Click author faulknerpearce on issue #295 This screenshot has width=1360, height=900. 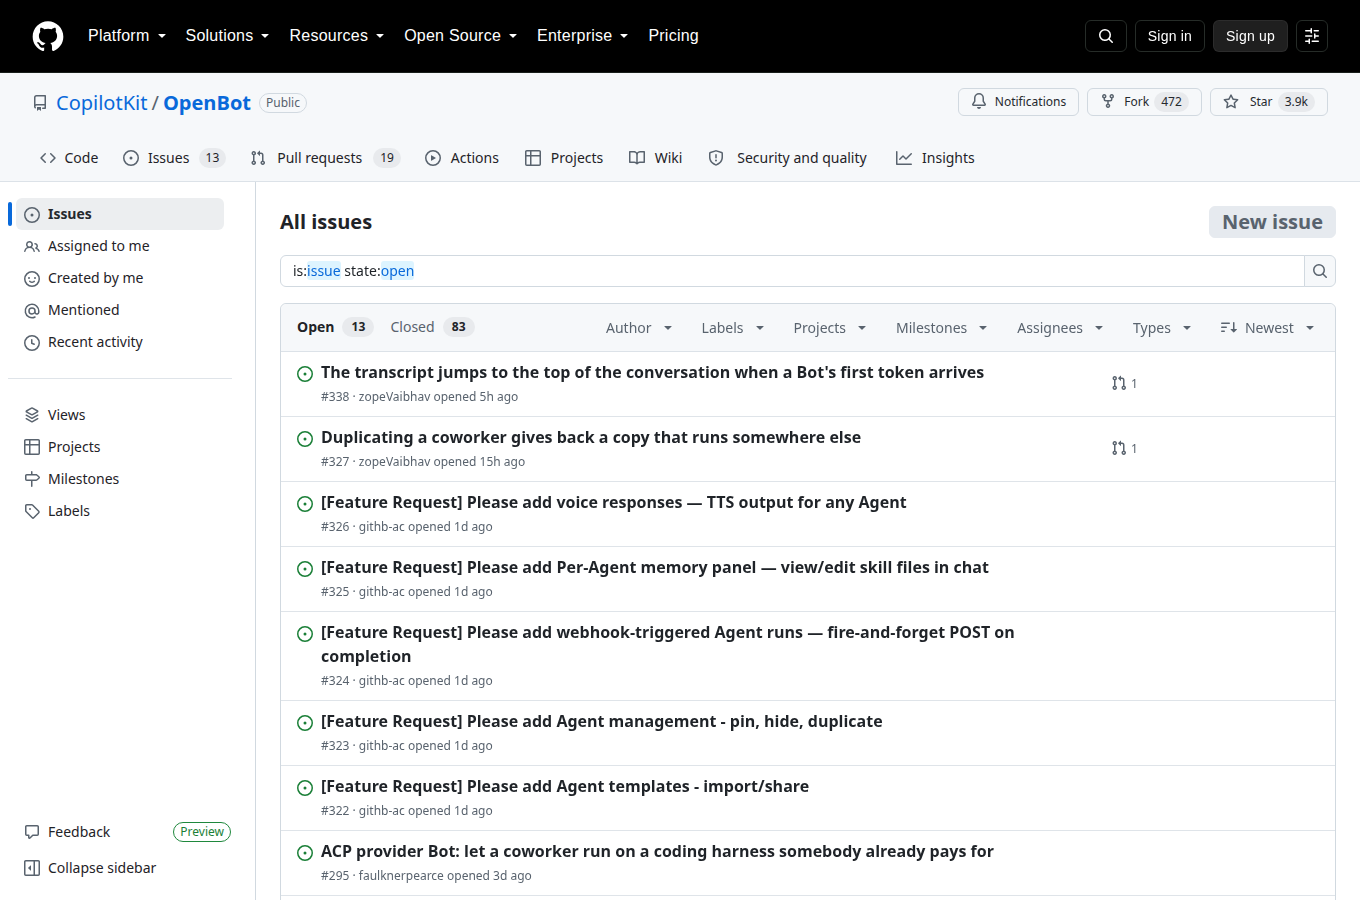[x=401, y=876]
